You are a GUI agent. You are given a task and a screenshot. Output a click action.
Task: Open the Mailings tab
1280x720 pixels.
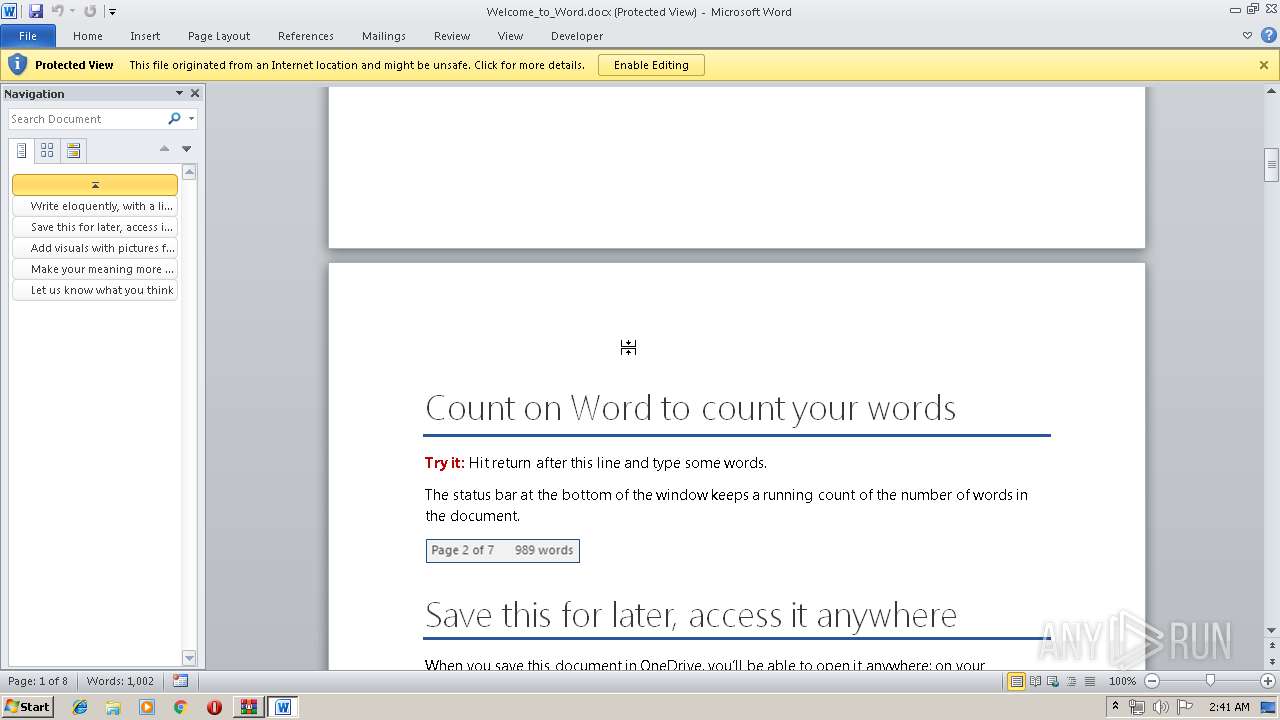(x=384, y=36)
